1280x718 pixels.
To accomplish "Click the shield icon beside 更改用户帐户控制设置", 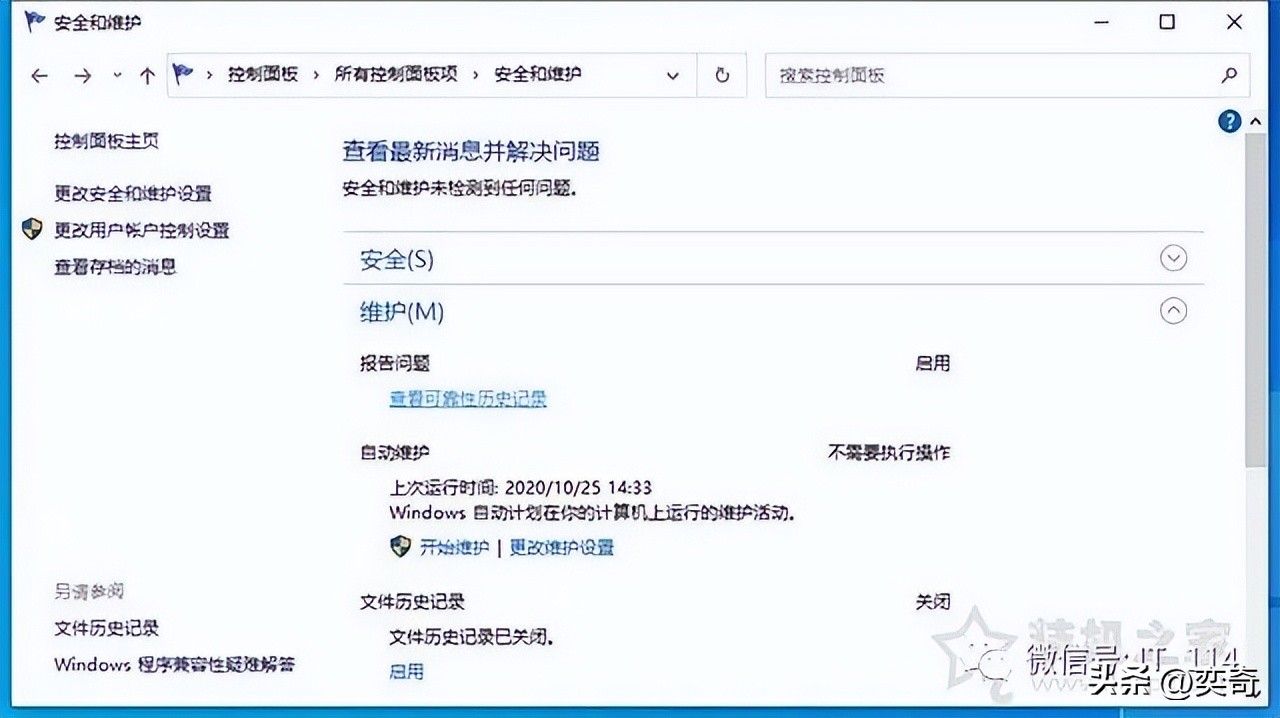I will pos(33,229).
